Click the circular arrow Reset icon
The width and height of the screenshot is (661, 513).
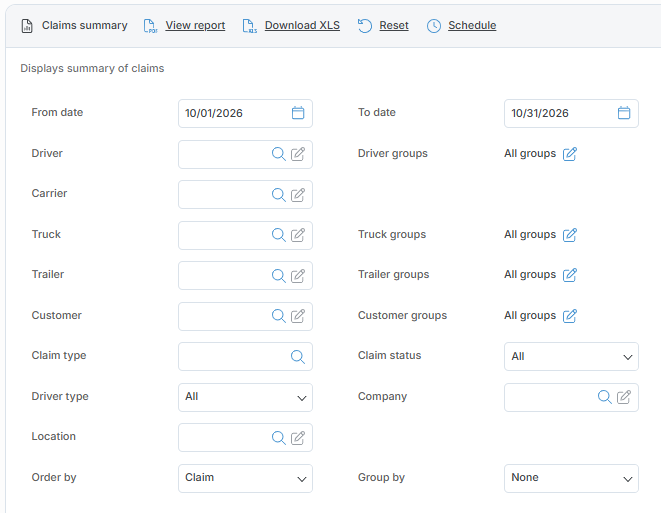(365, 26)
